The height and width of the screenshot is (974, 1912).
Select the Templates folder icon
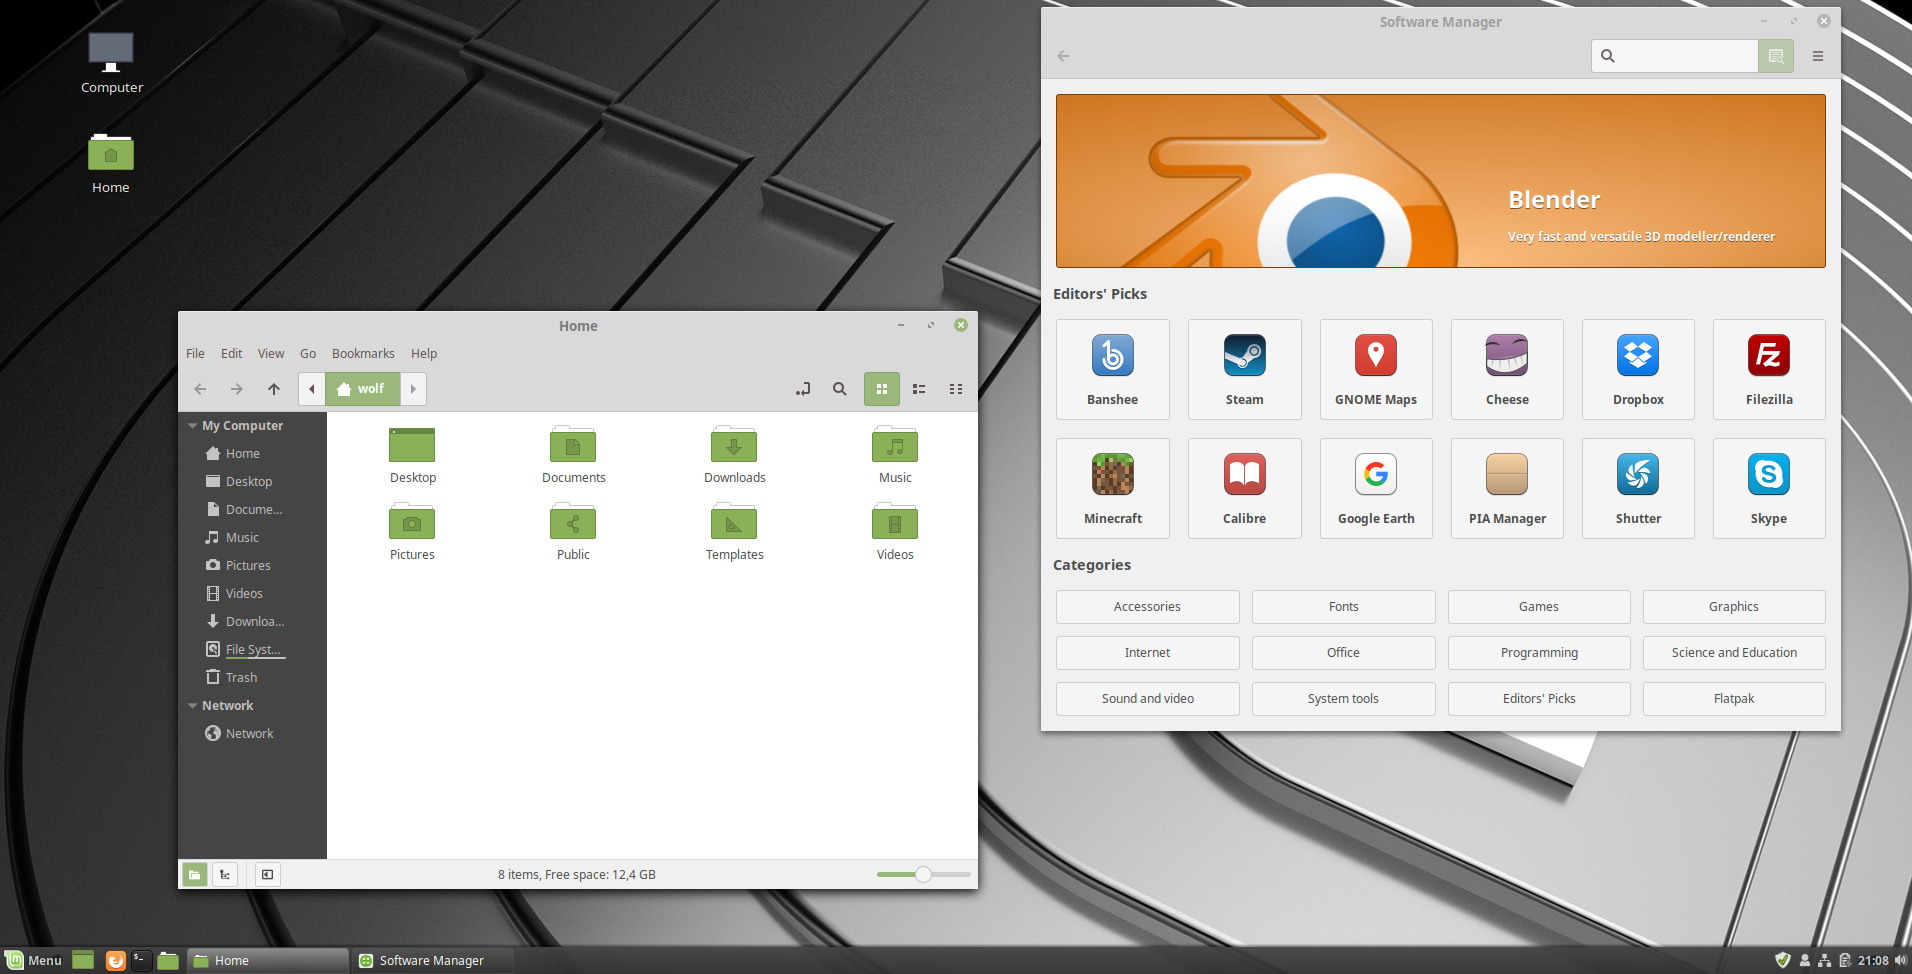point(734,521)
